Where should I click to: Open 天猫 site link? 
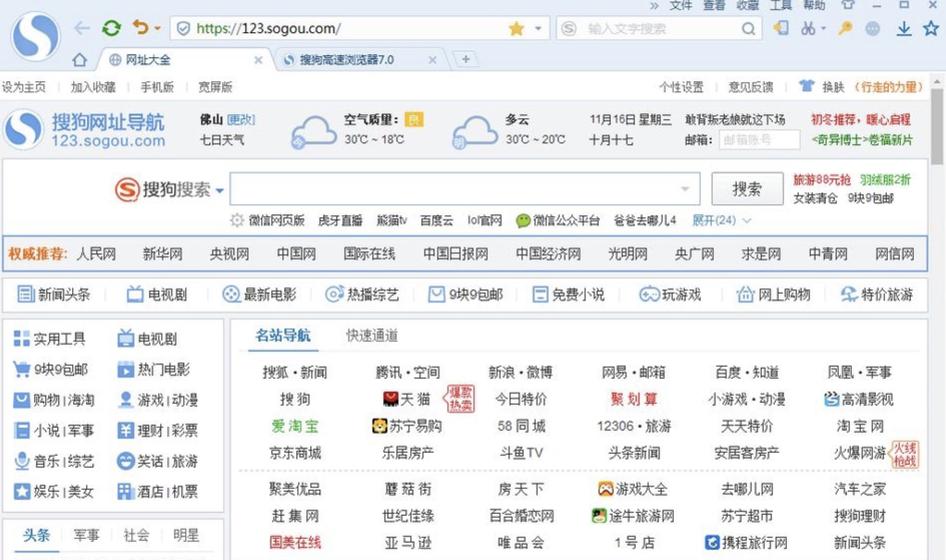[407, 399]
